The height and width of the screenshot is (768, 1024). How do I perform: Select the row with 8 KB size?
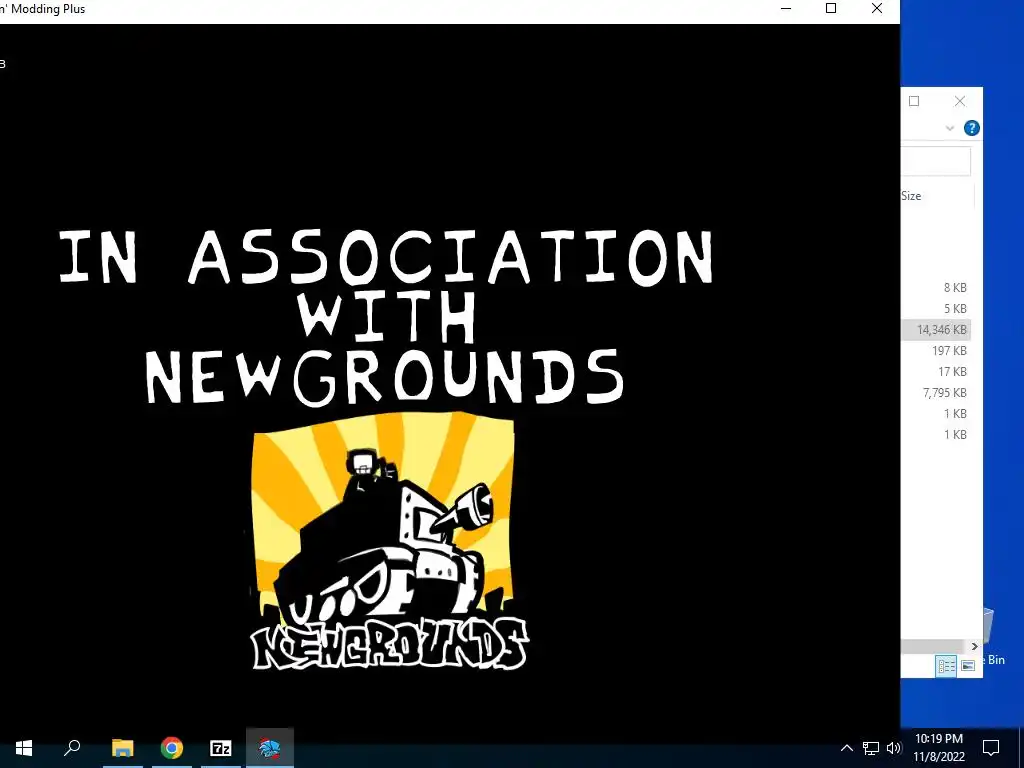pyautogui.click(x=936, y=287)
